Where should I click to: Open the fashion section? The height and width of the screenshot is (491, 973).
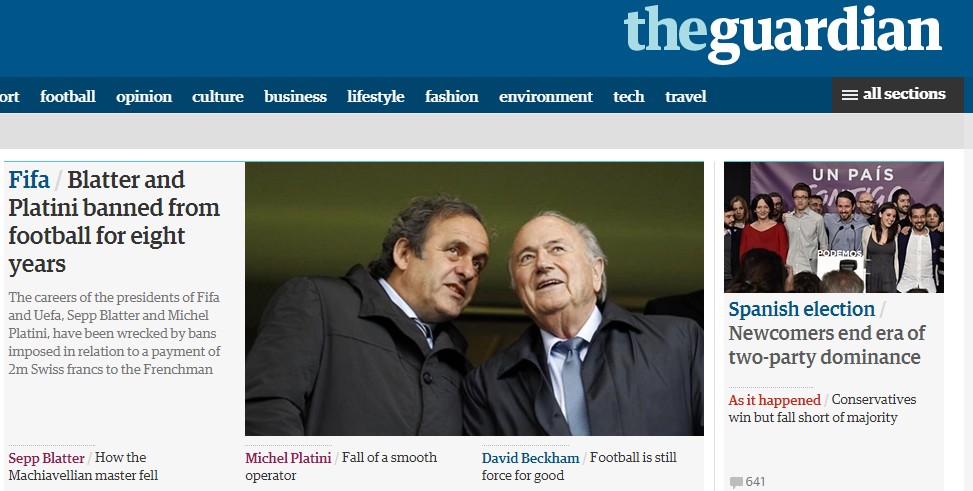click(x=452, y=96)
